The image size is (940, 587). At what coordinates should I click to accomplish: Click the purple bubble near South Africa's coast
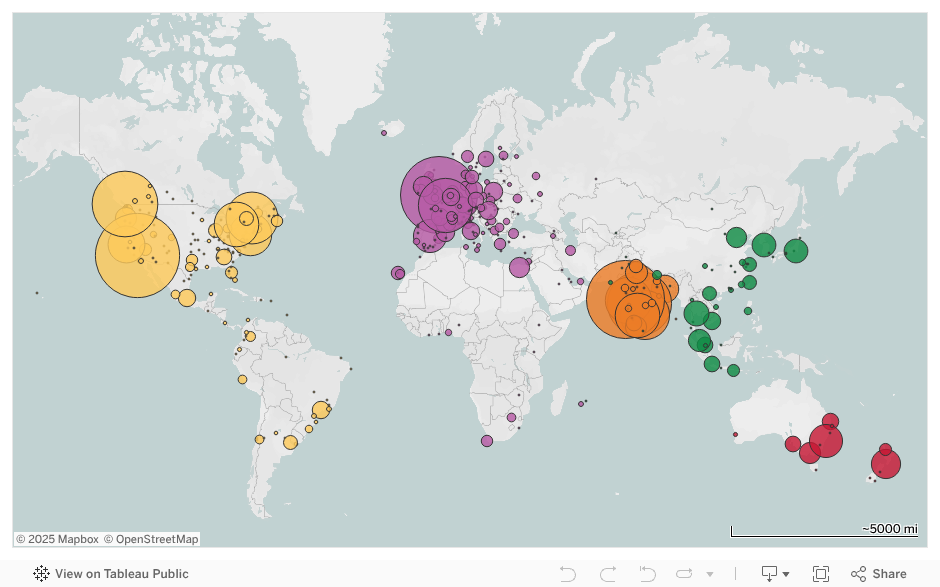coord(487,441)
